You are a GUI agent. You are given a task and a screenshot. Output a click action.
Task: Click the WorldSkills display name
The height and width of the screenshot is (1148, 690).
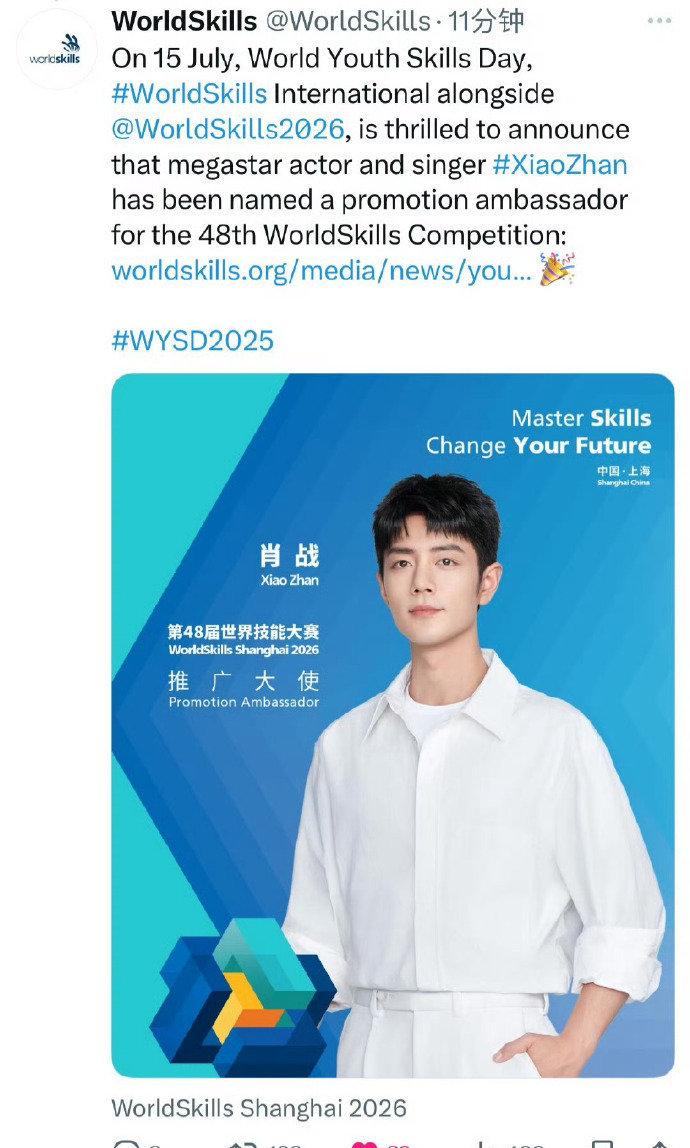[184, 21]
